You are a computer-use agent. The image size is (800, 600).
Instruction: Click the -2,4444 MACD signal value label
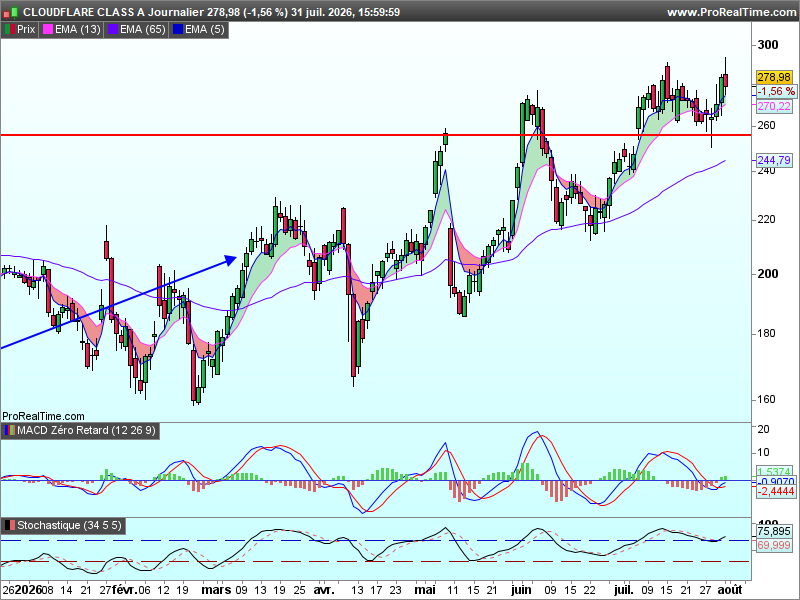click(x=776, y=491)
